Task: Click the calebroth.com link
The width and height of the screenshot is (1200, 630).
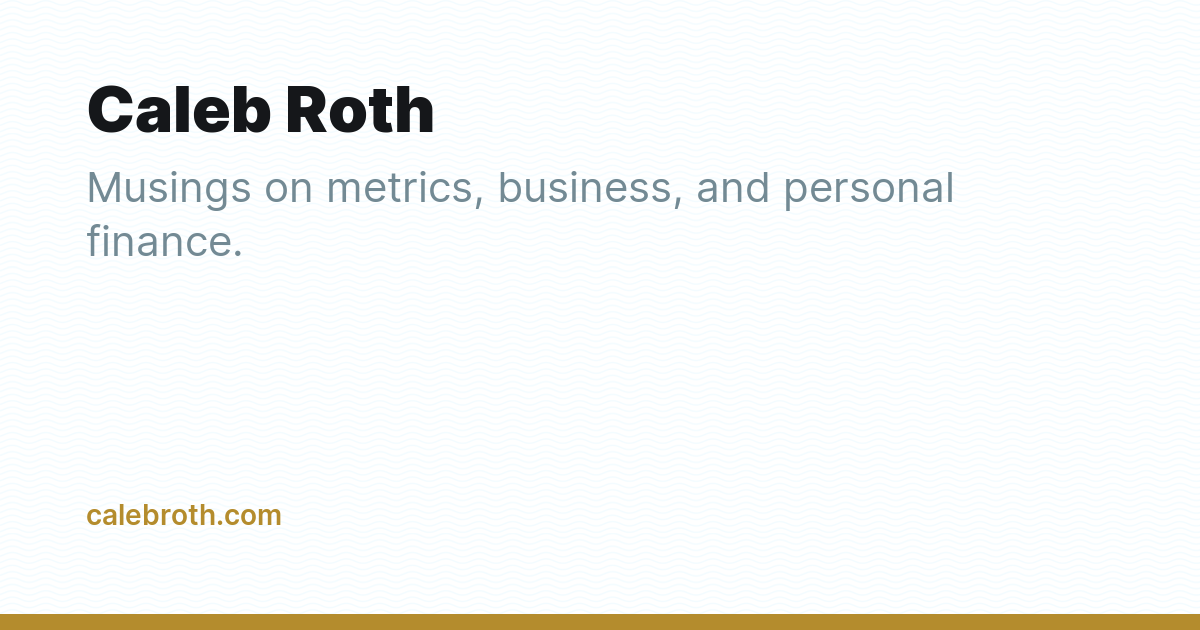Action: [184, 516]
